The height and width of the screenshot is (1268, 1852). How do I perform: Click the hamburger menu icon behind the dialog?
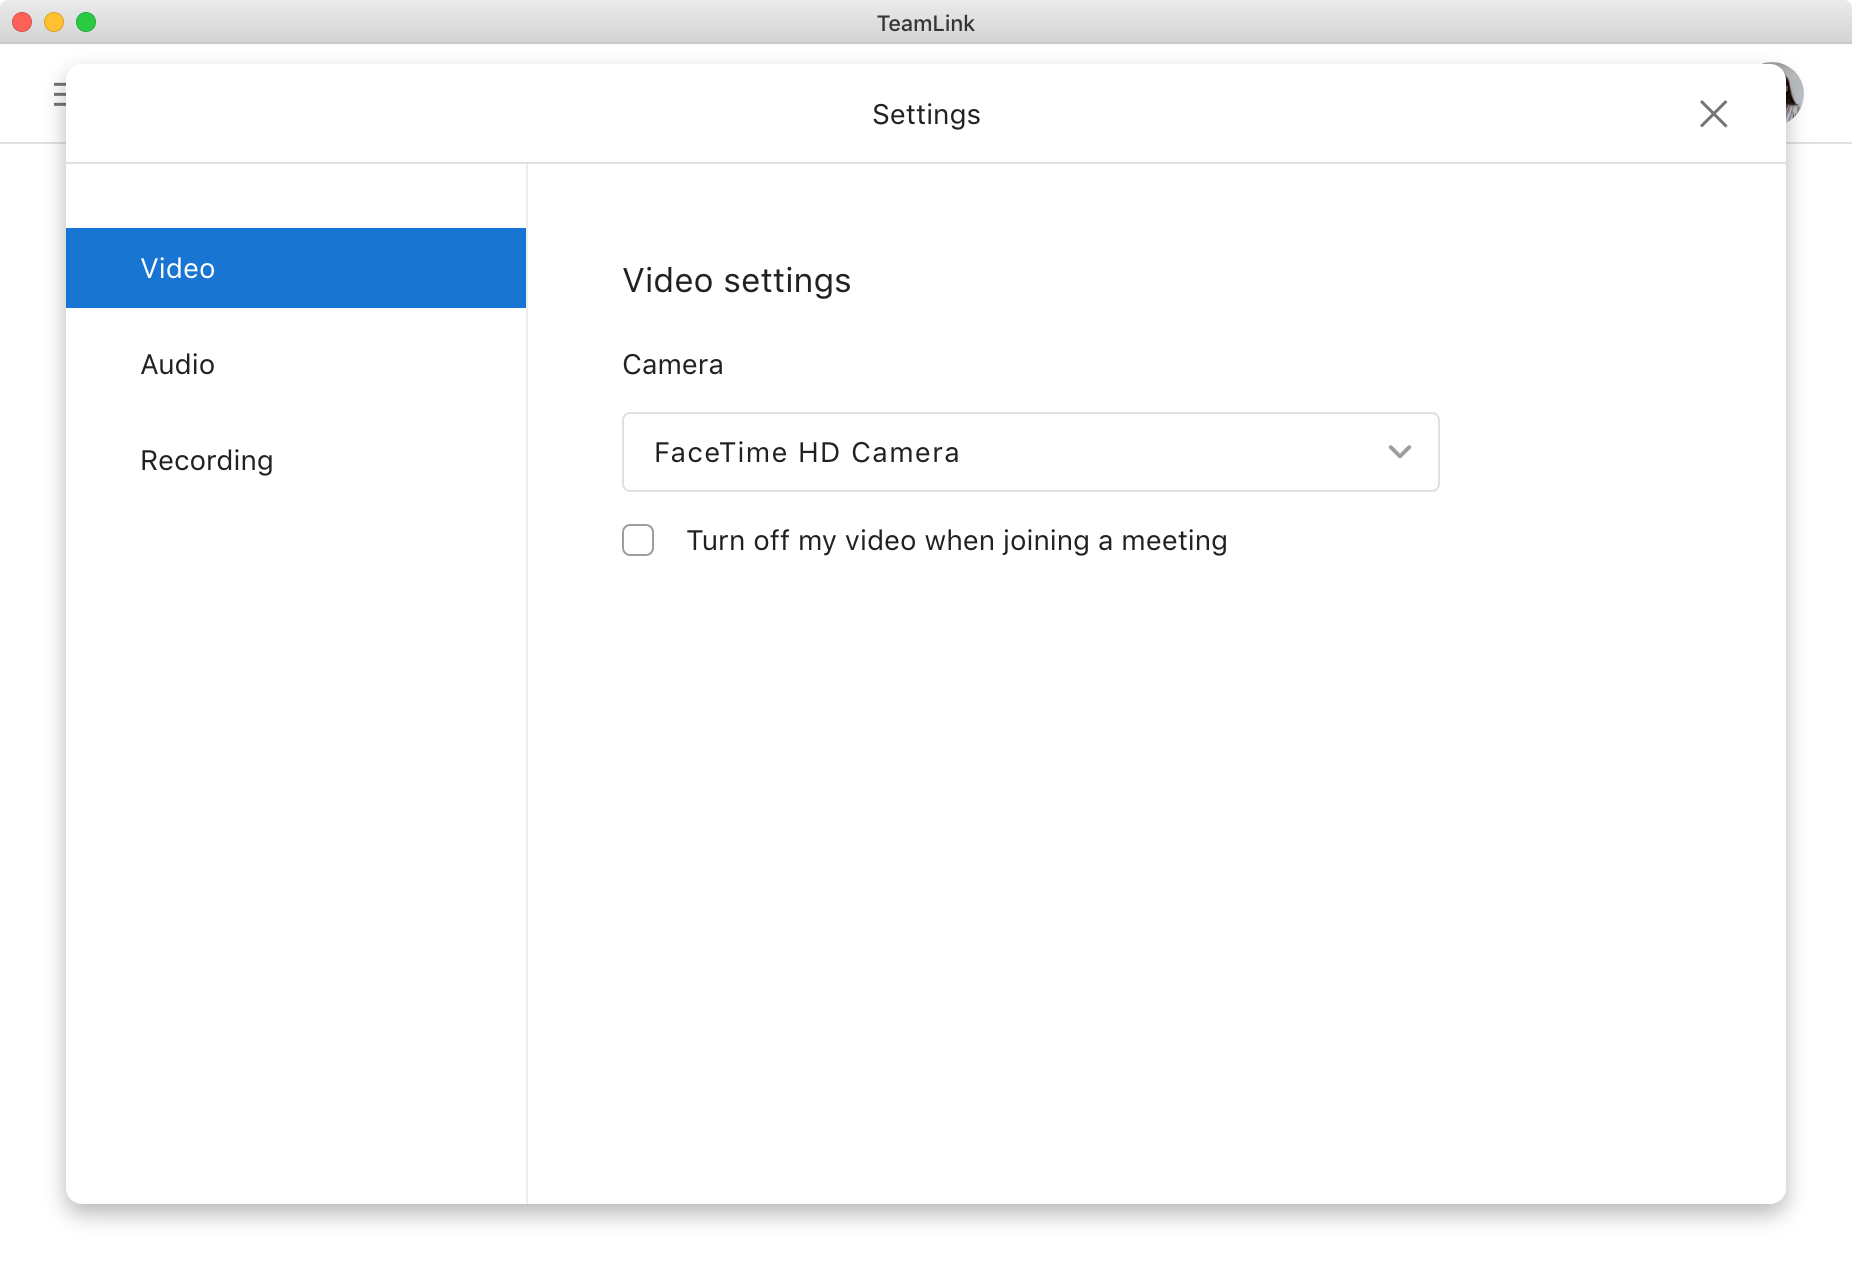point(59,94)
